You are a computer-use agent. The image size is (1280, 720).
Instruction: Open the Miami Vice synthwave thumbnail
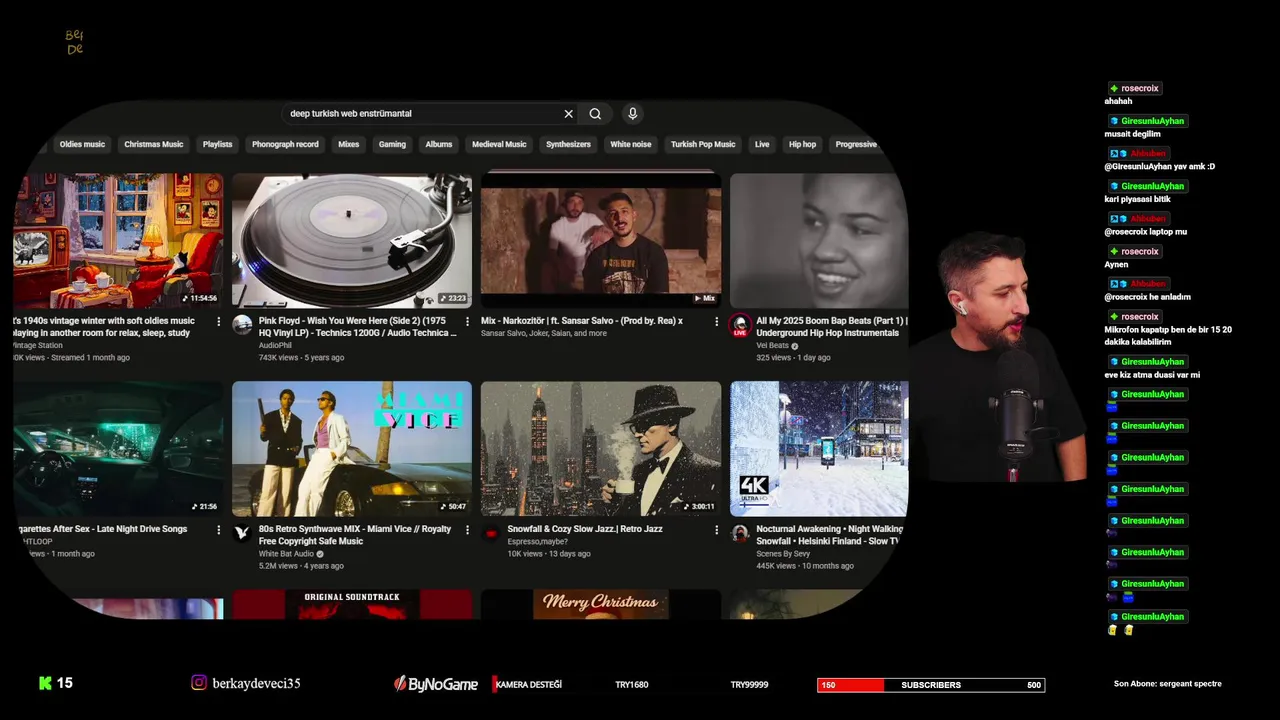352,448
